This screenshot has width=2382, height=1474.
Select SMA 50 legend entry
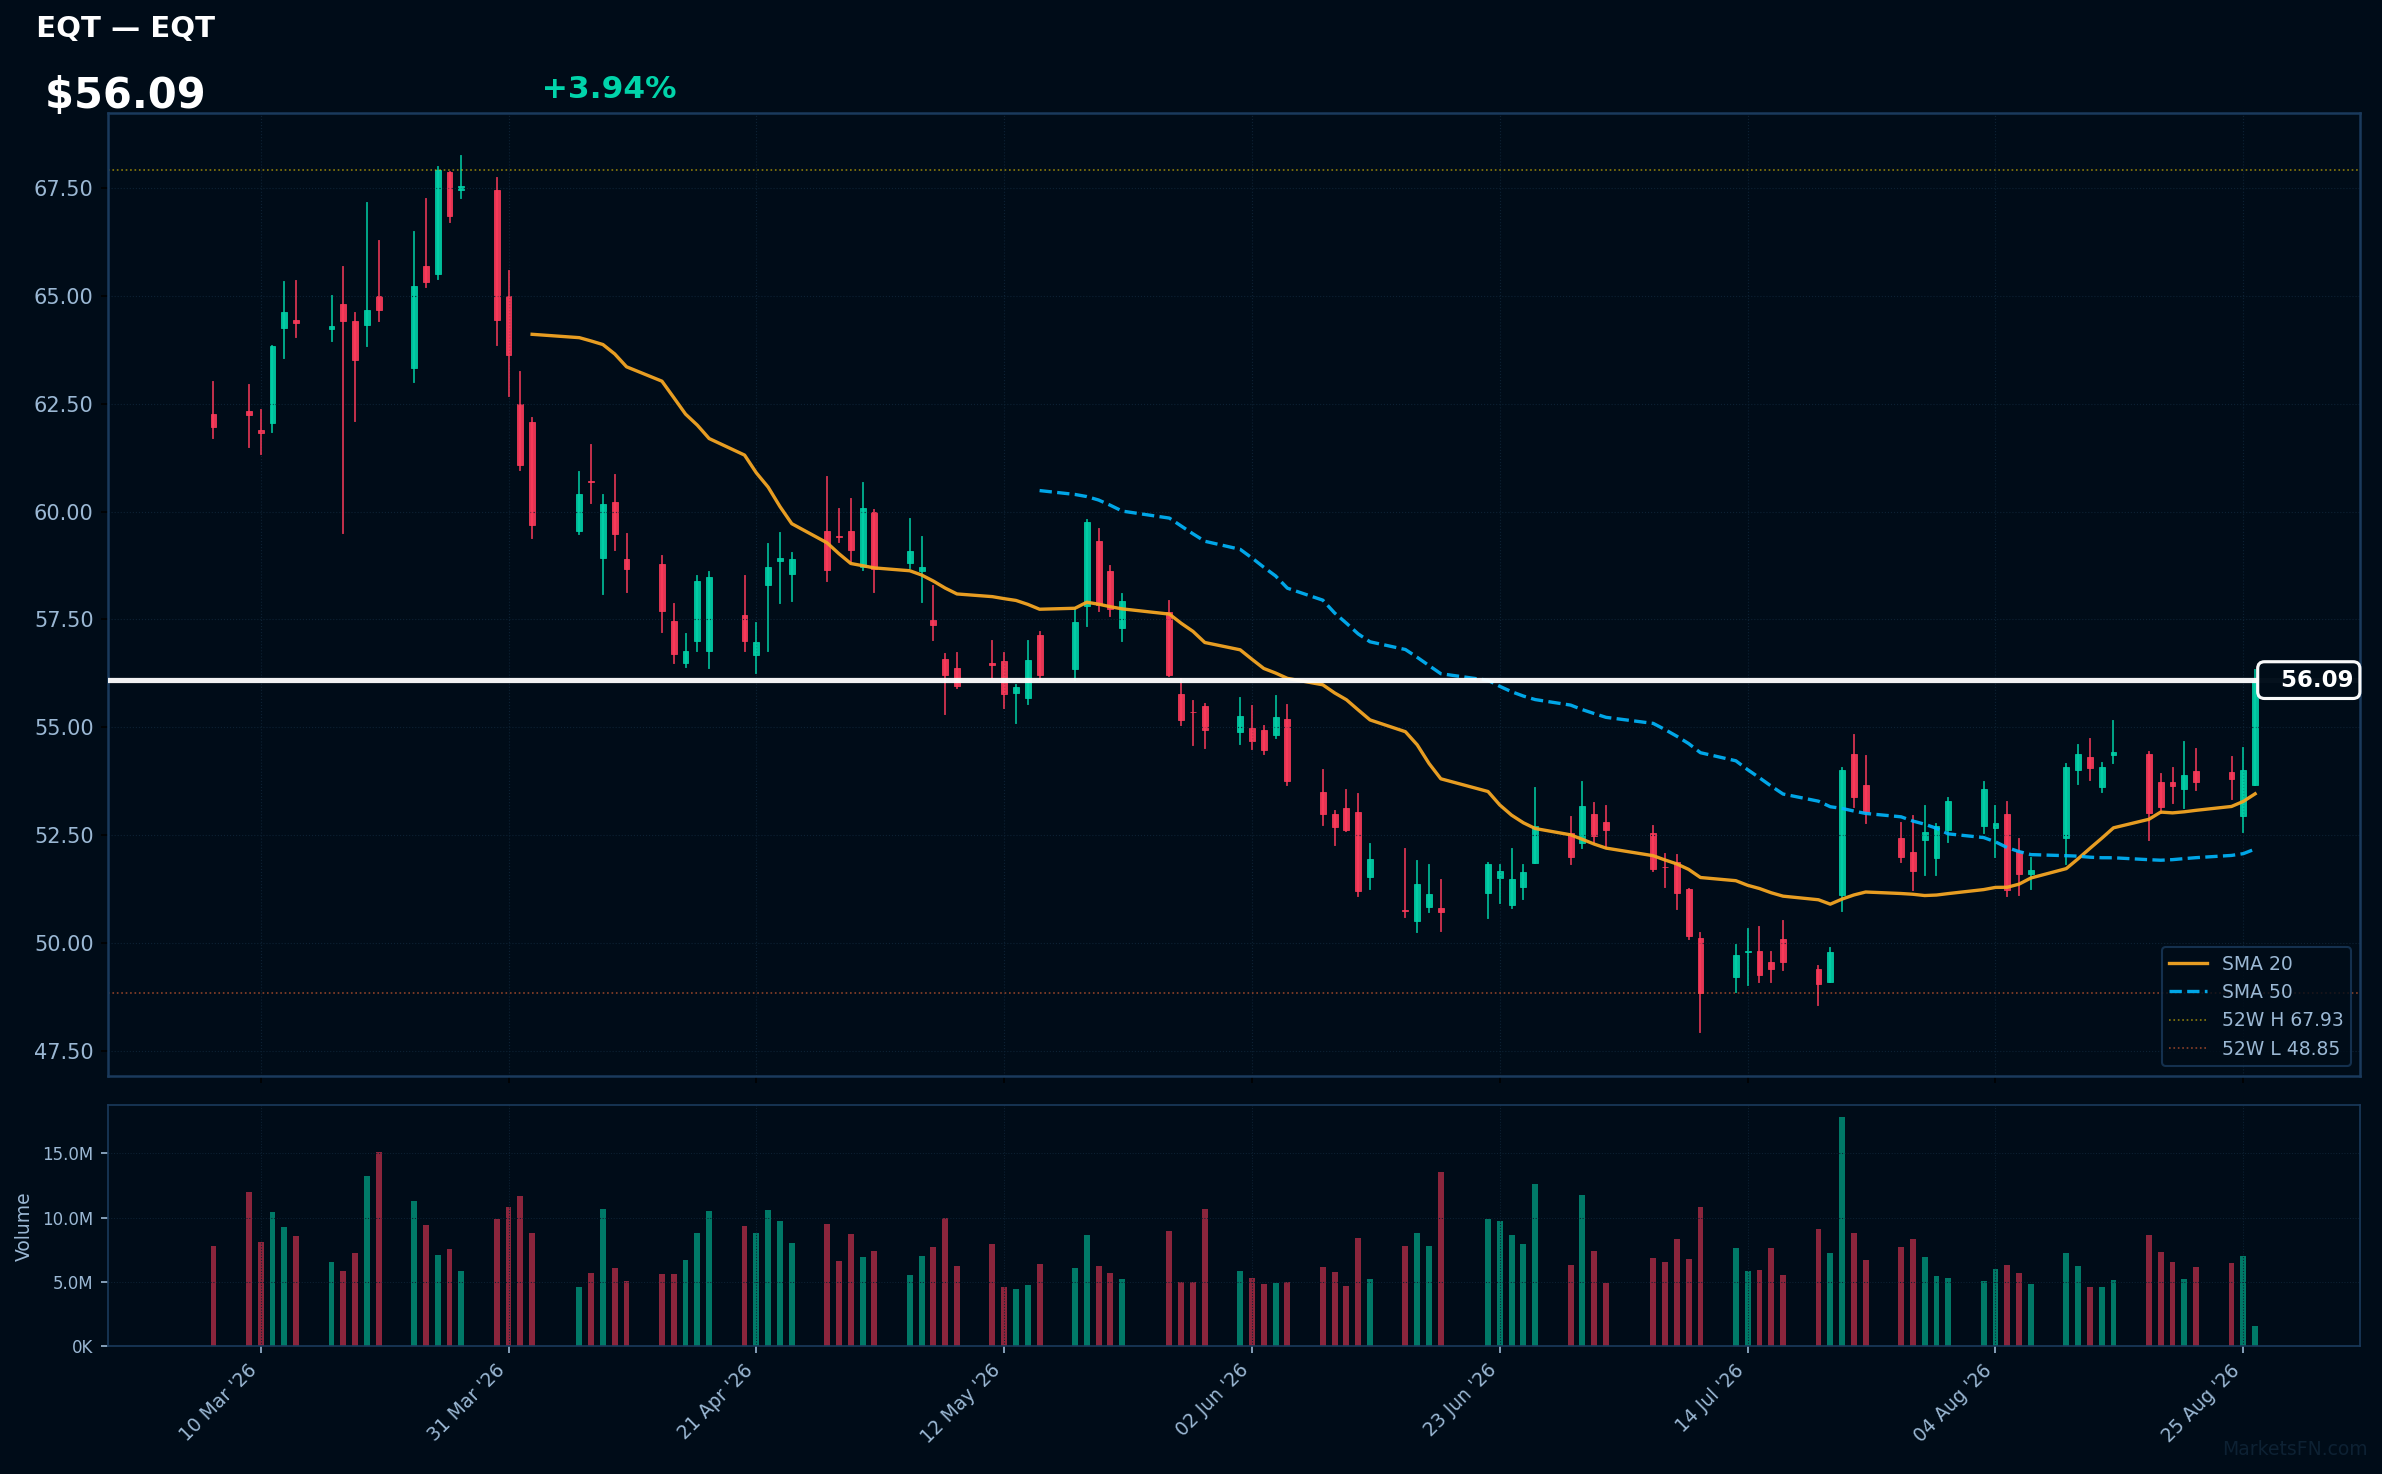pyautogui.click(x=2256, y=991)
